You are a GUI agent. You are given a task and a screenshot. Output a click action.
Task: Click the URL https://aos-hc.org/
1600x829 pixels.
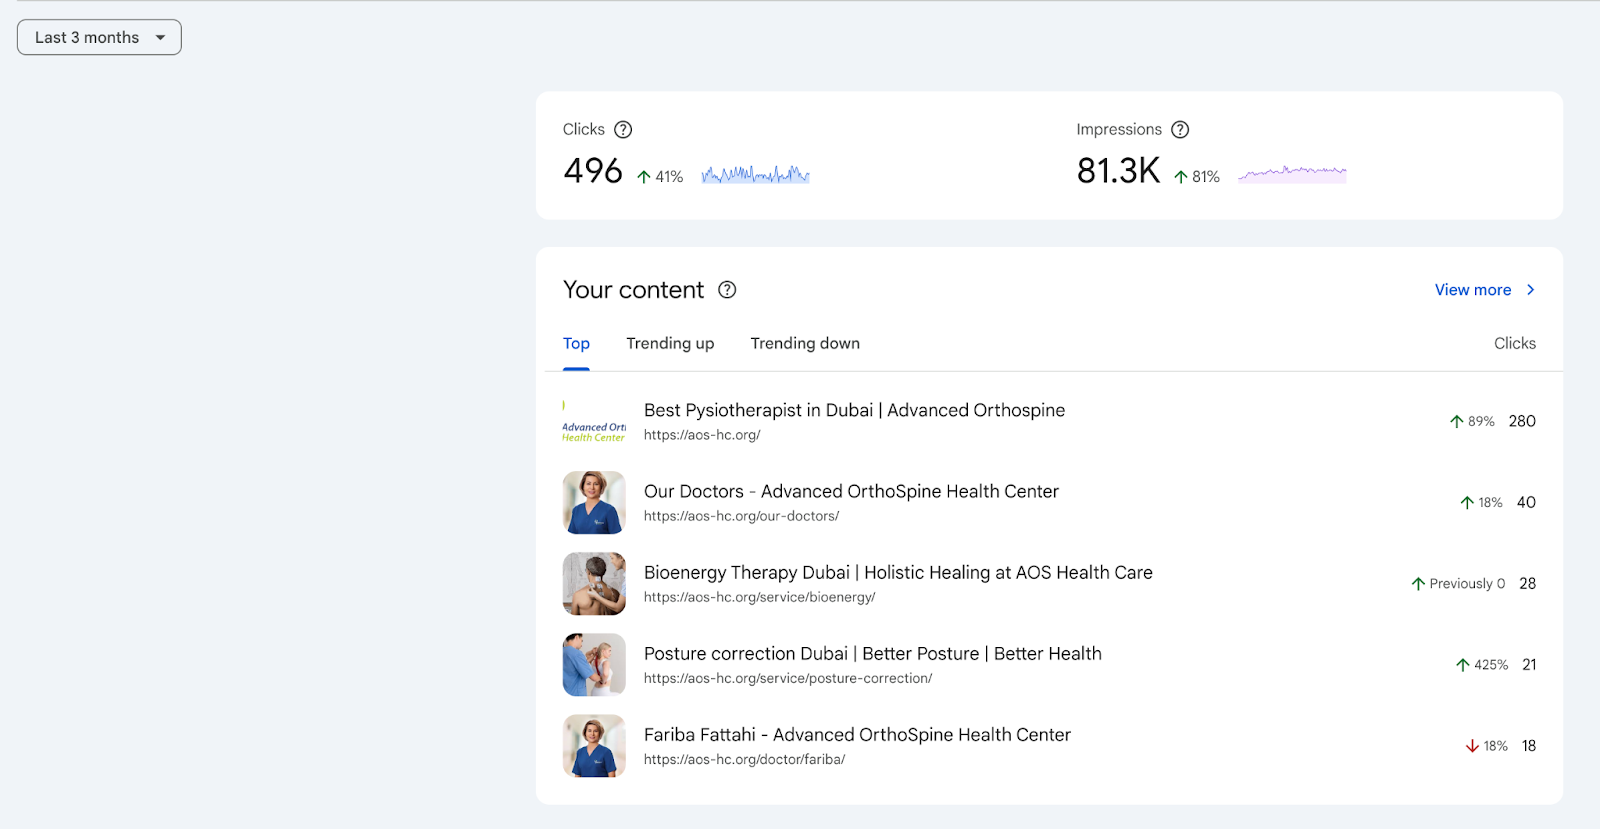[x=702, y=435]
